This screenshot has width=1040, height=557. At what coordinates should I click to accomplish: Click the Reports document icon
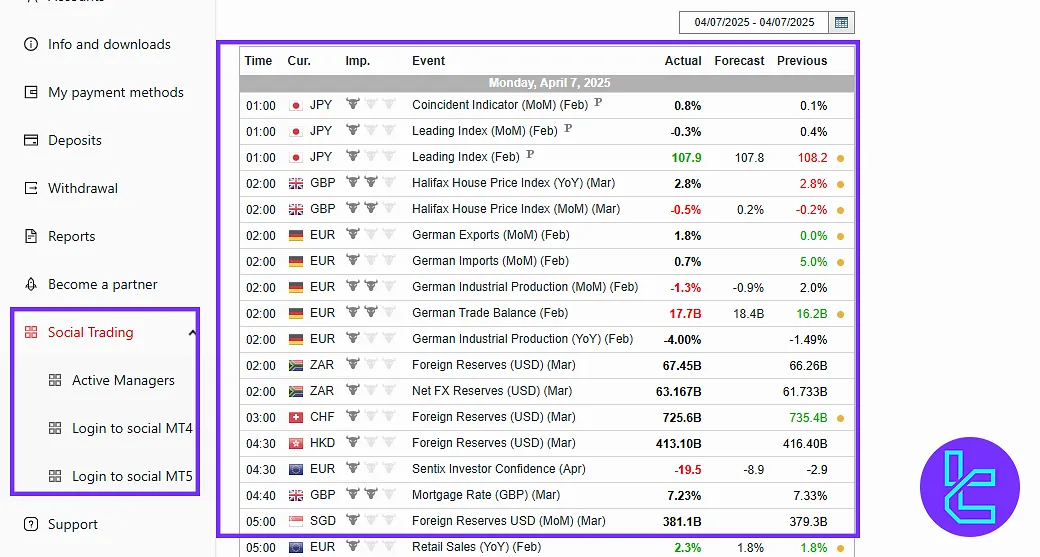click(x=30, y=236)
